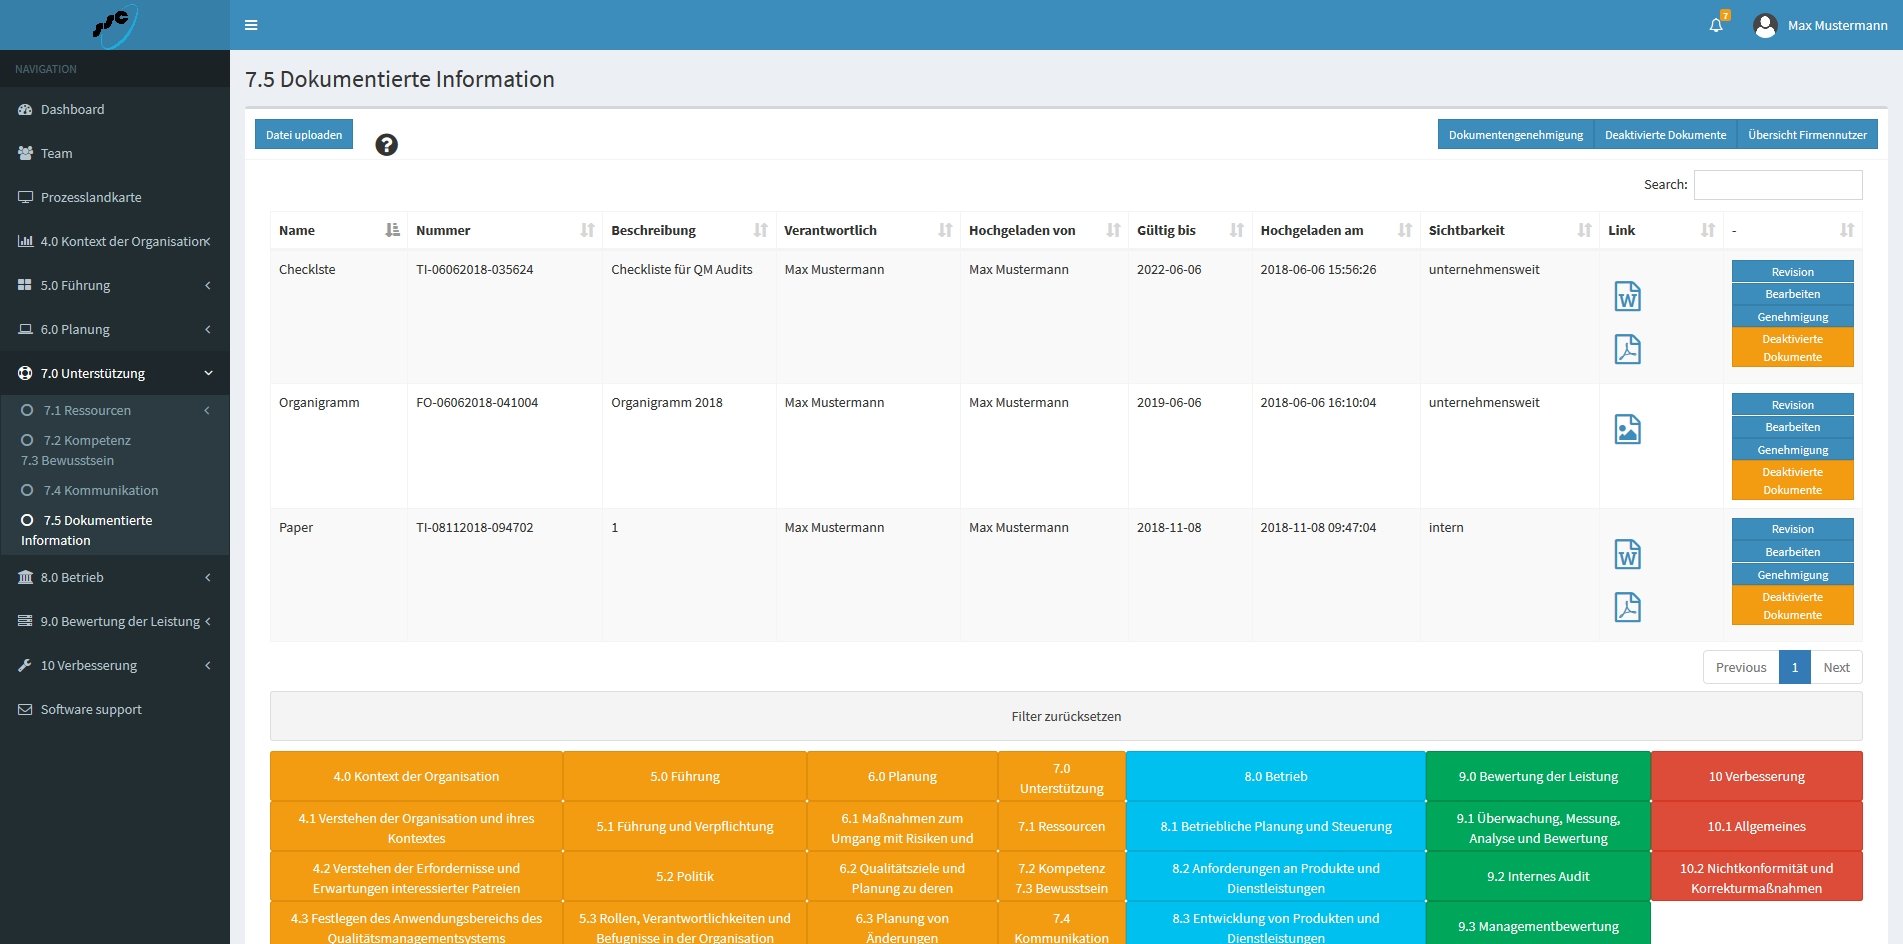
Task: Open Dokumentengenehmigung
Action: 1515,135
